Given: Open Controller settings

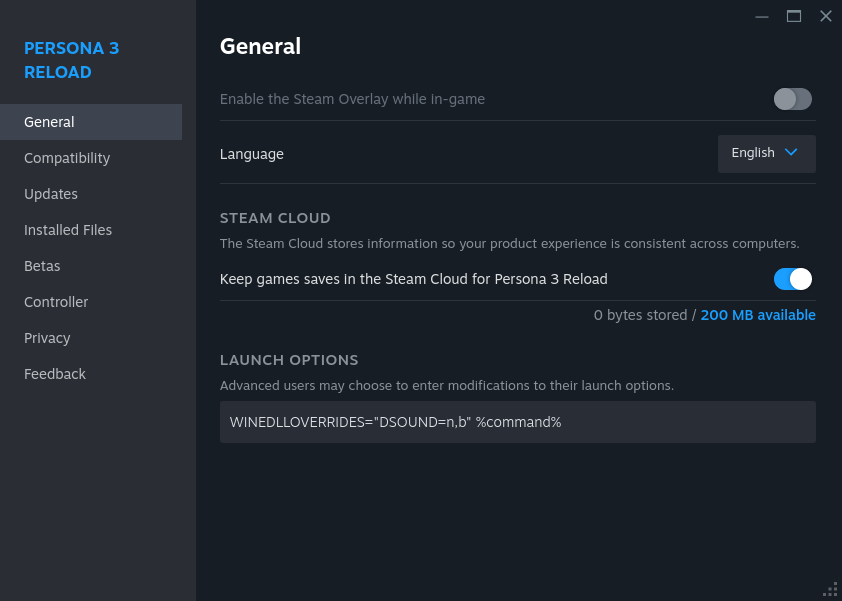Looking at the screenshot, I should 56,302.
